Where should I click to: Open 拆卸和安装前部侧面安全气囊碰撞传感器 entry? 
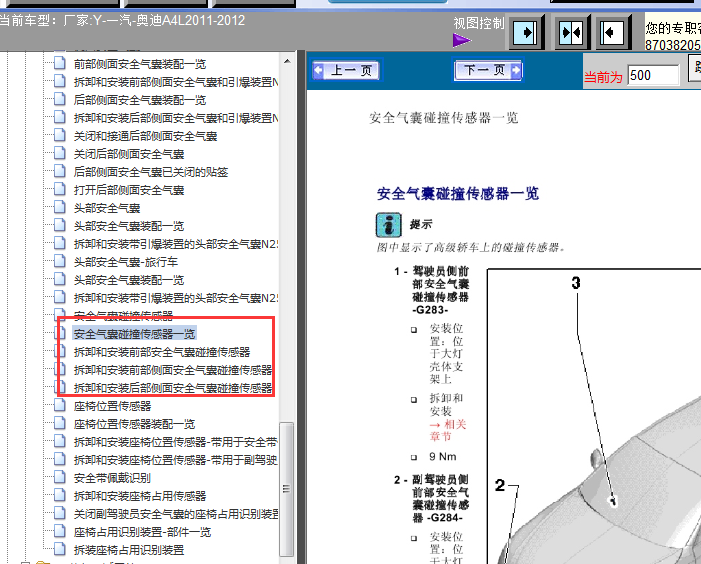[173, 370]
